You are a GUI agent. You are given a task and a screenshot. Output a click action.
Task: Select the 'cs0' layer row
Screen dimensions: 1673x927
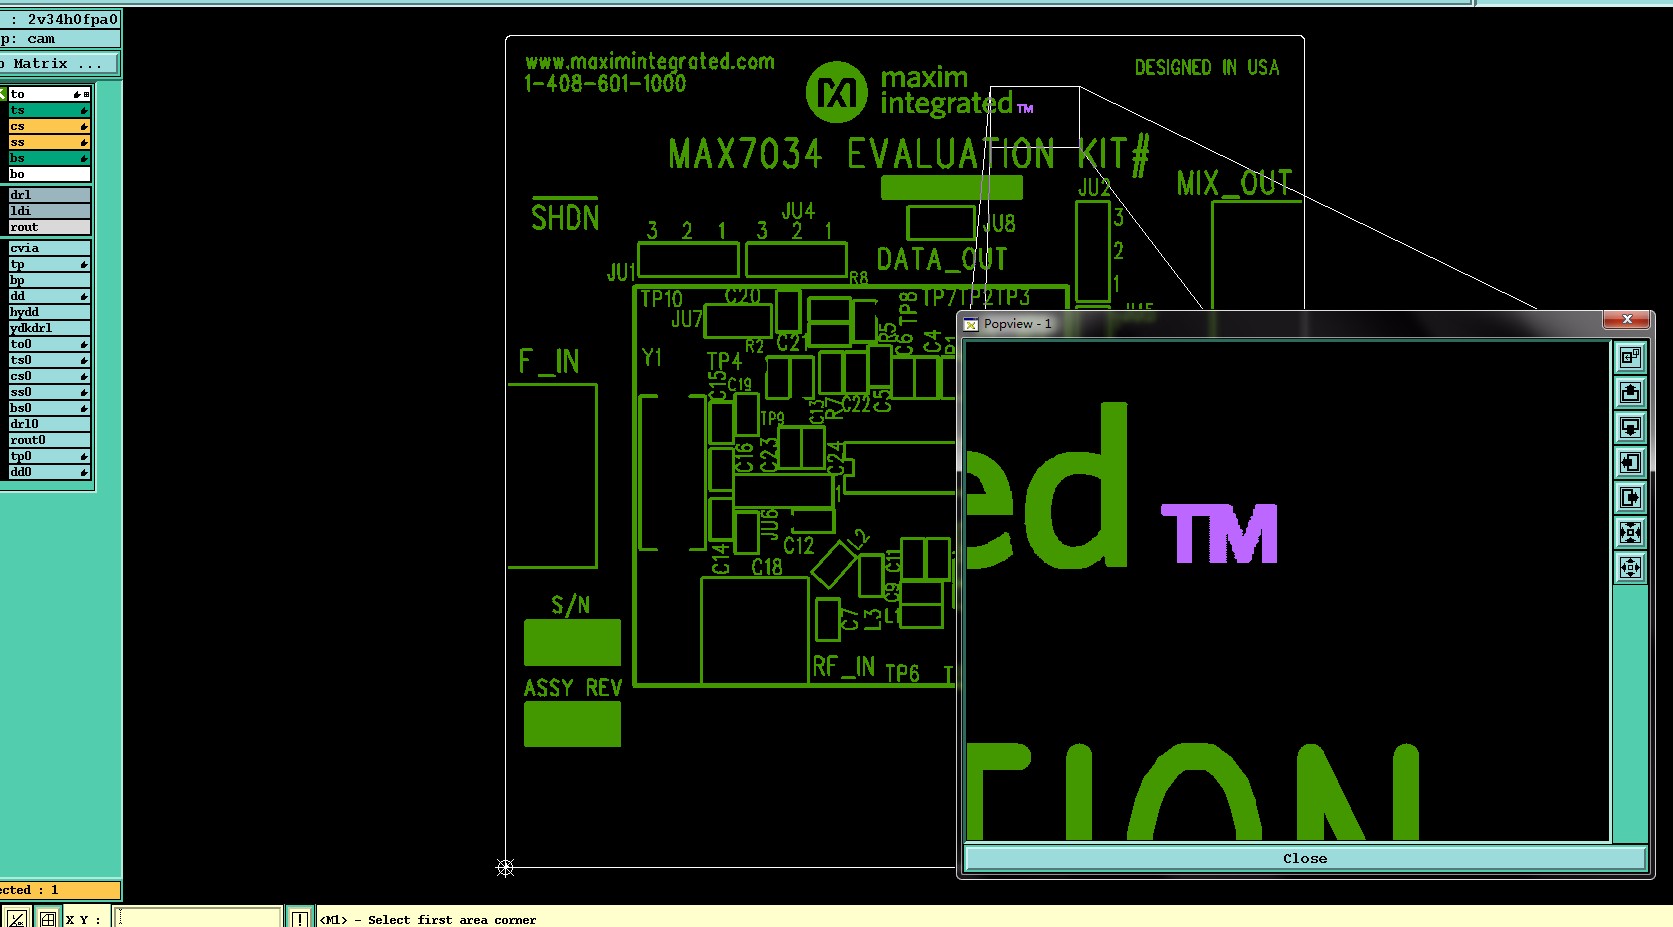click(x=49, y=376)
